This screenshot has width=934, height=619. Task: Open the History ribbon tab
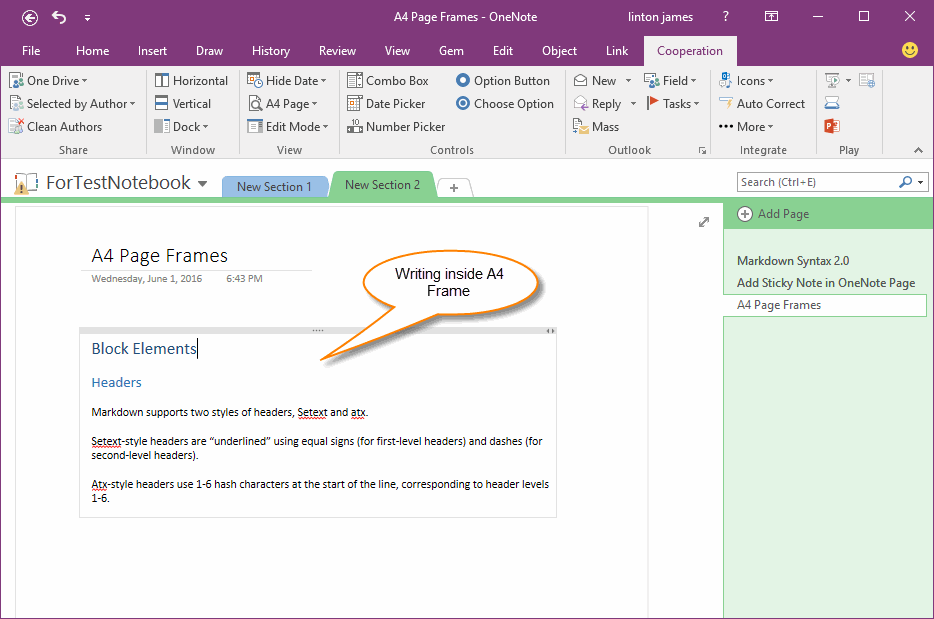click(x=271, y=51)
